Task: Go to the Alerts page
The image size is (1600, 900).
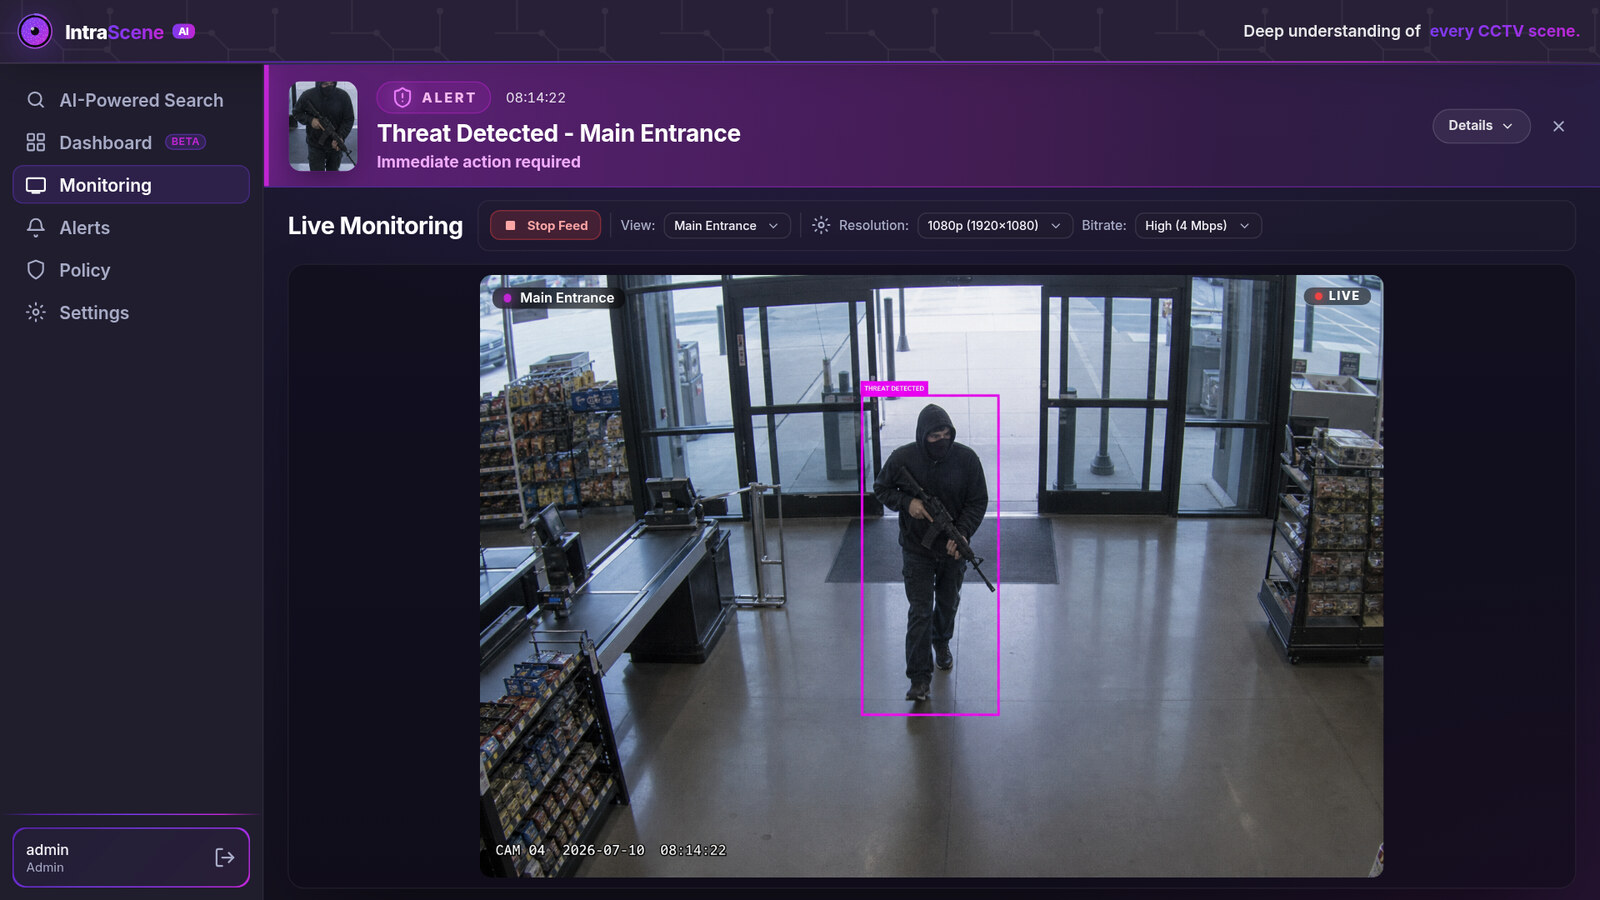Action: coord(131,228)
